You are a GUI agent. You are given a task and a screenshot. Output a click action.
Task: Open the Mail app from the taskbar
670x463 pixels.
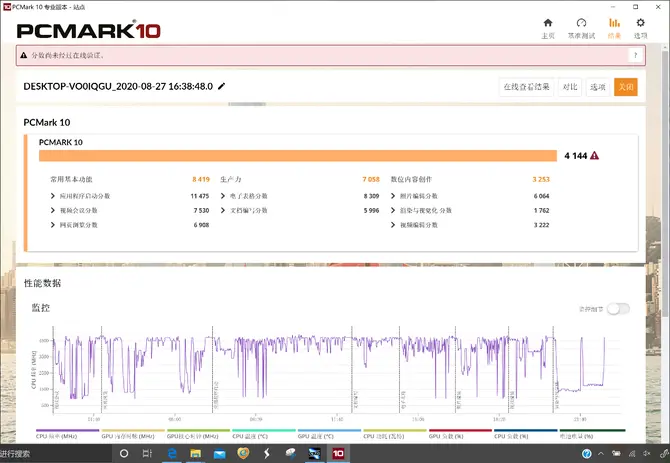pos(219,454)
